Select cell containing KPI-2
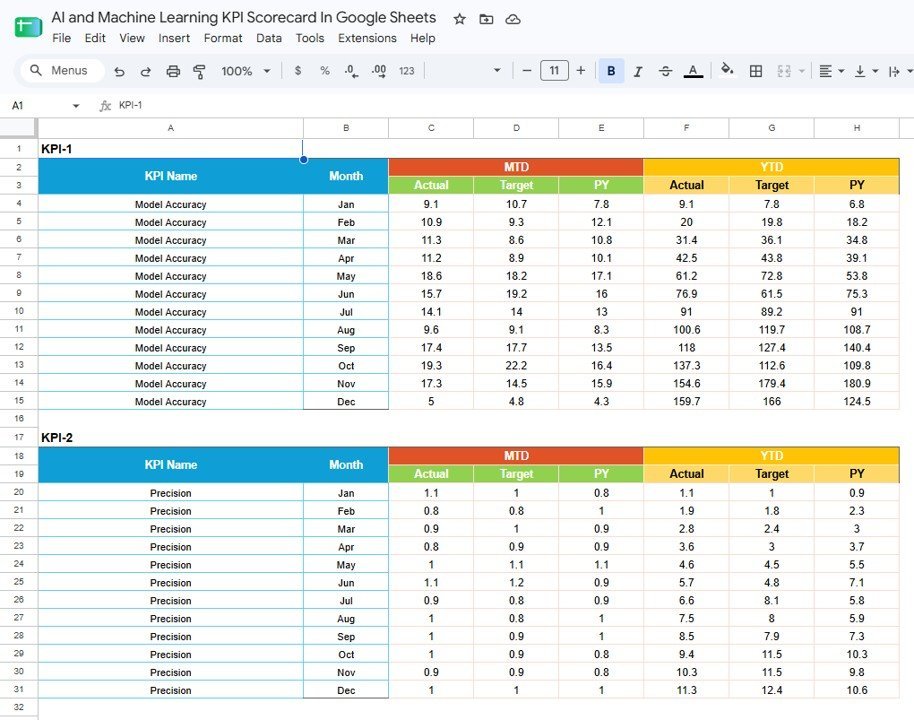Screen dimensions: 914x720 [x=171, y=438]
